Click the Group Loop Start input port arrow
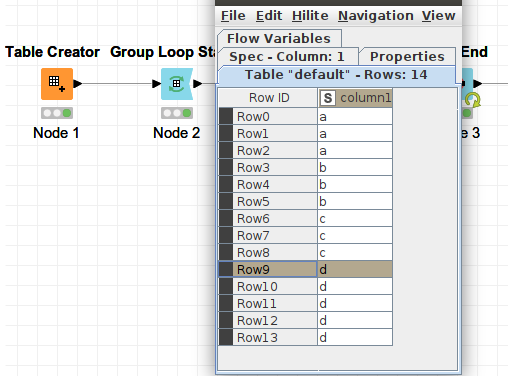 click(156, 84)
